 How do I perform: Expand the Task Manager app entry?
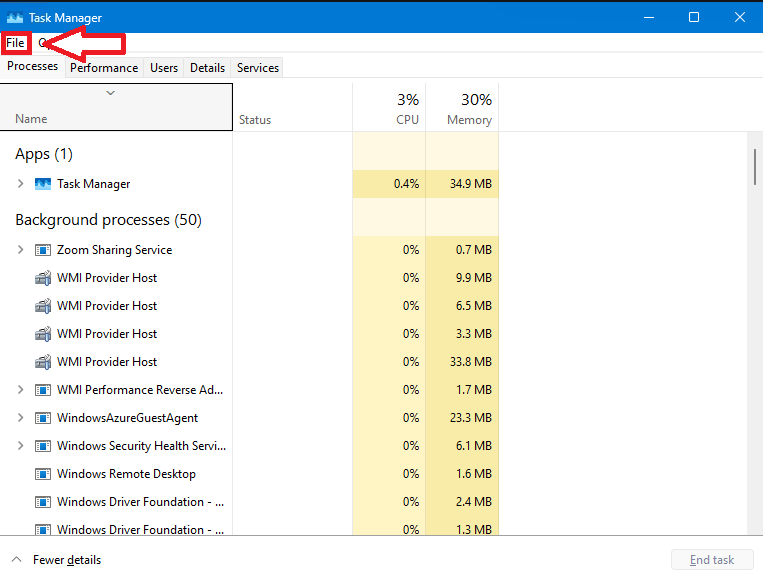[20, 184]
